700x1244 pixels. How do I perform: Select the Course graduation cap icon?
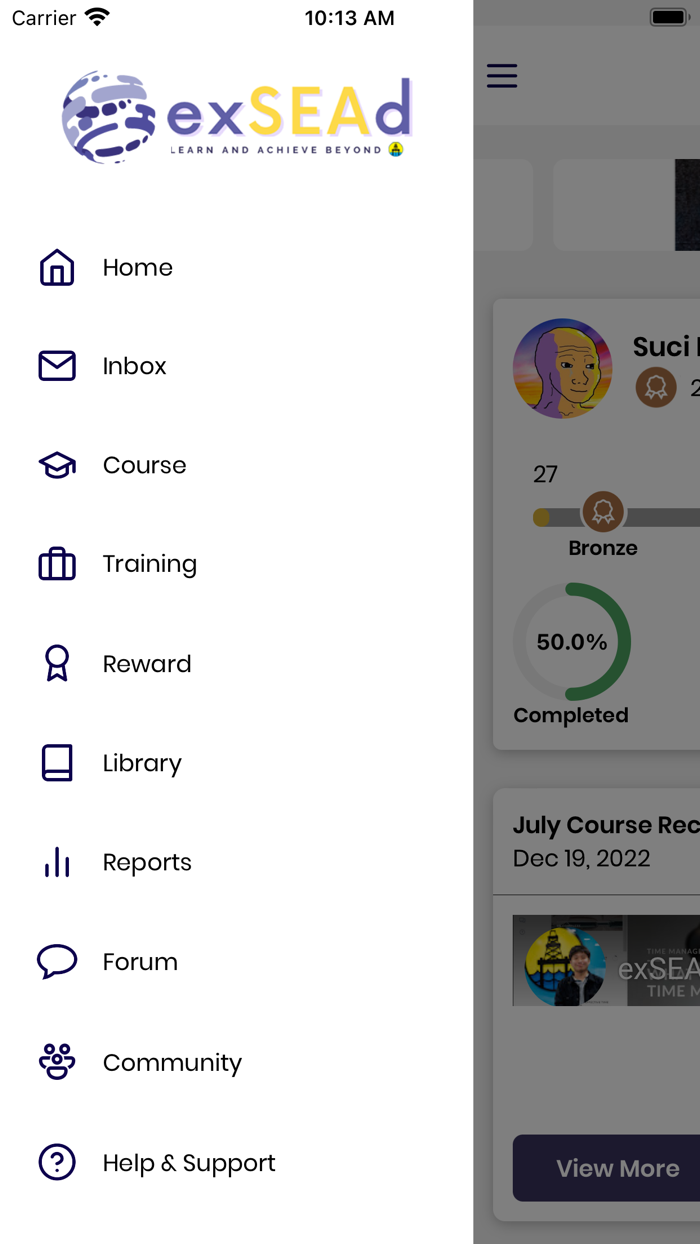(x=57, y=465)
